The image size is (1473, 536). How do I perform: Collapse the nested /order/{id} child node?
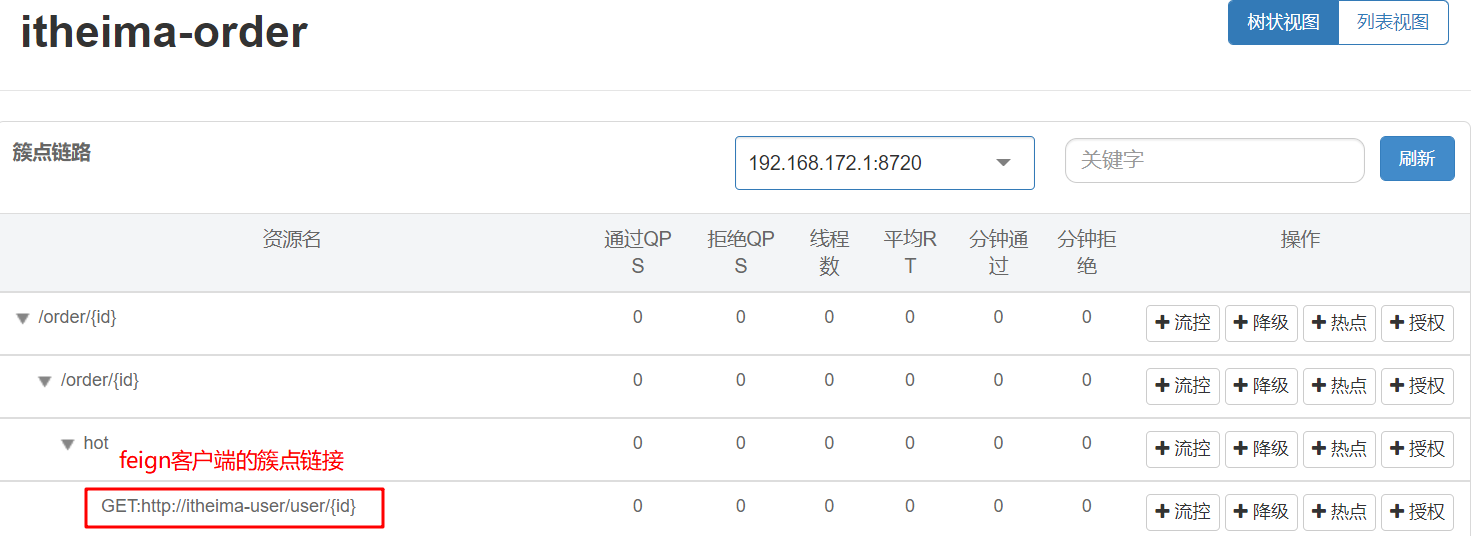(44, 382)
